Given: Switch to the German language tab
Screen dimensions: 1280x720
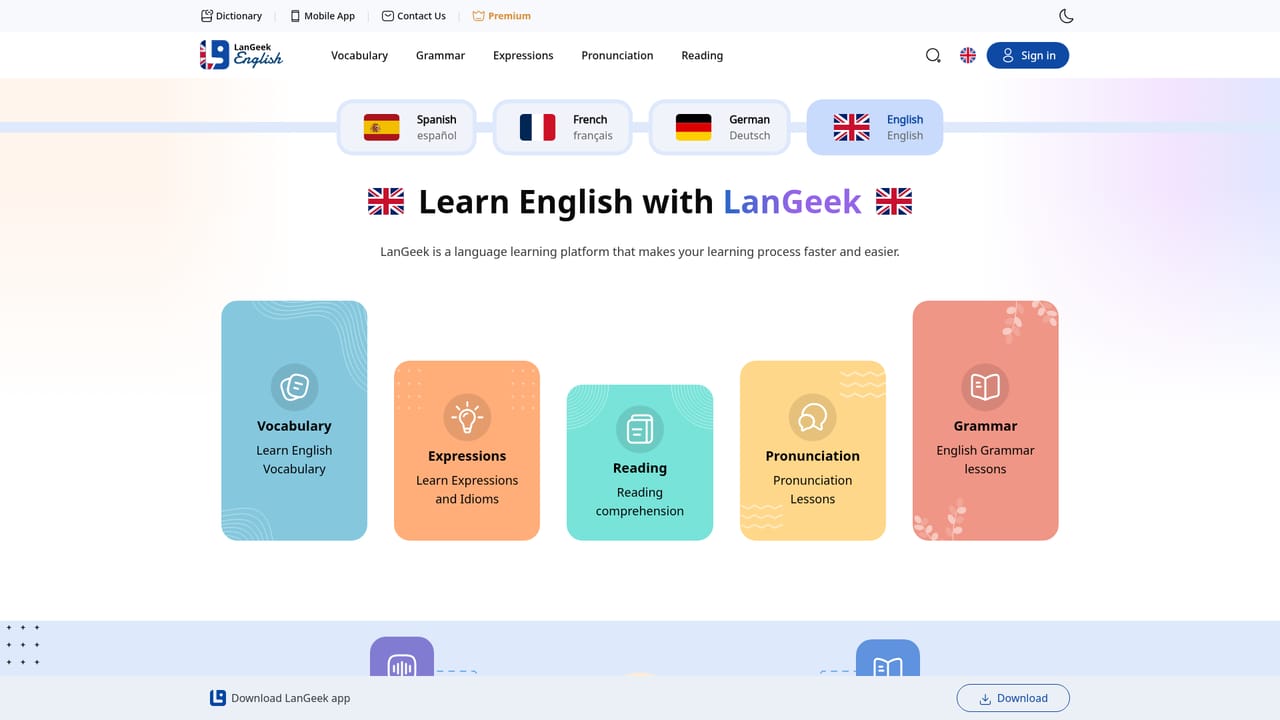Looking at the screenshot, I should 718,127.
